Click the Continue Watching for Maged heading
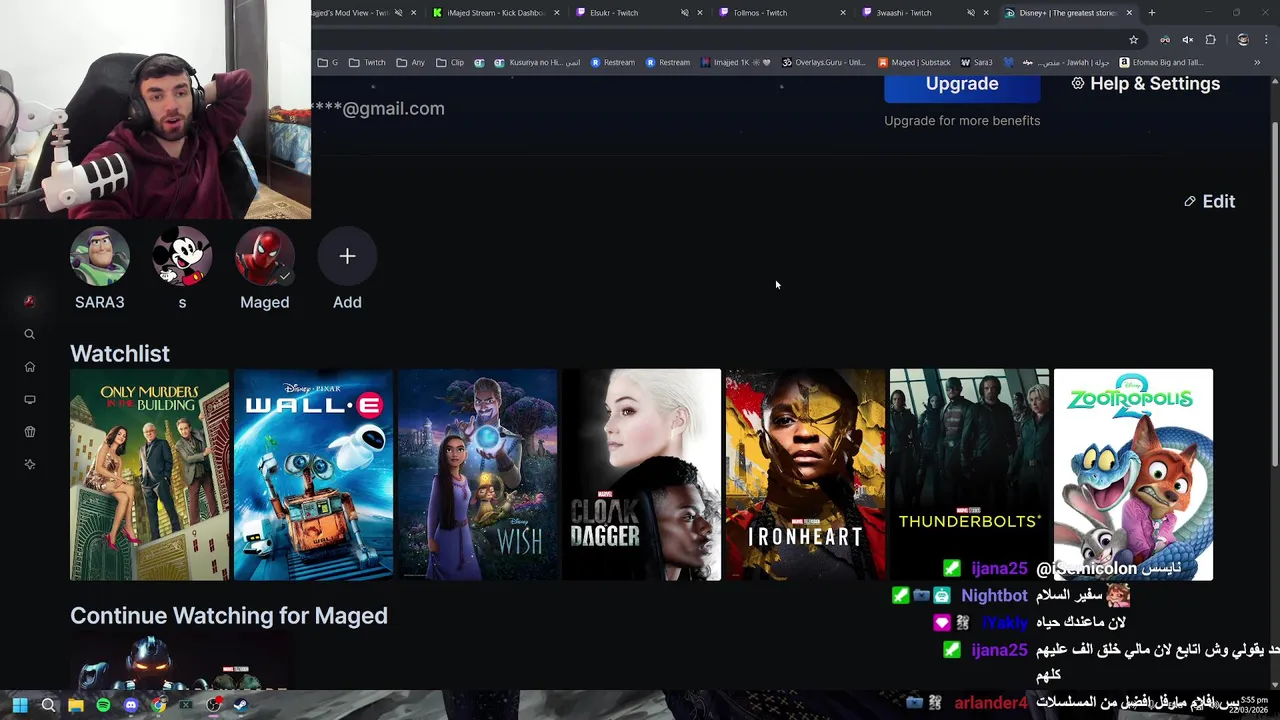This screenshot has height=720, width=1280. pos(229,616)
